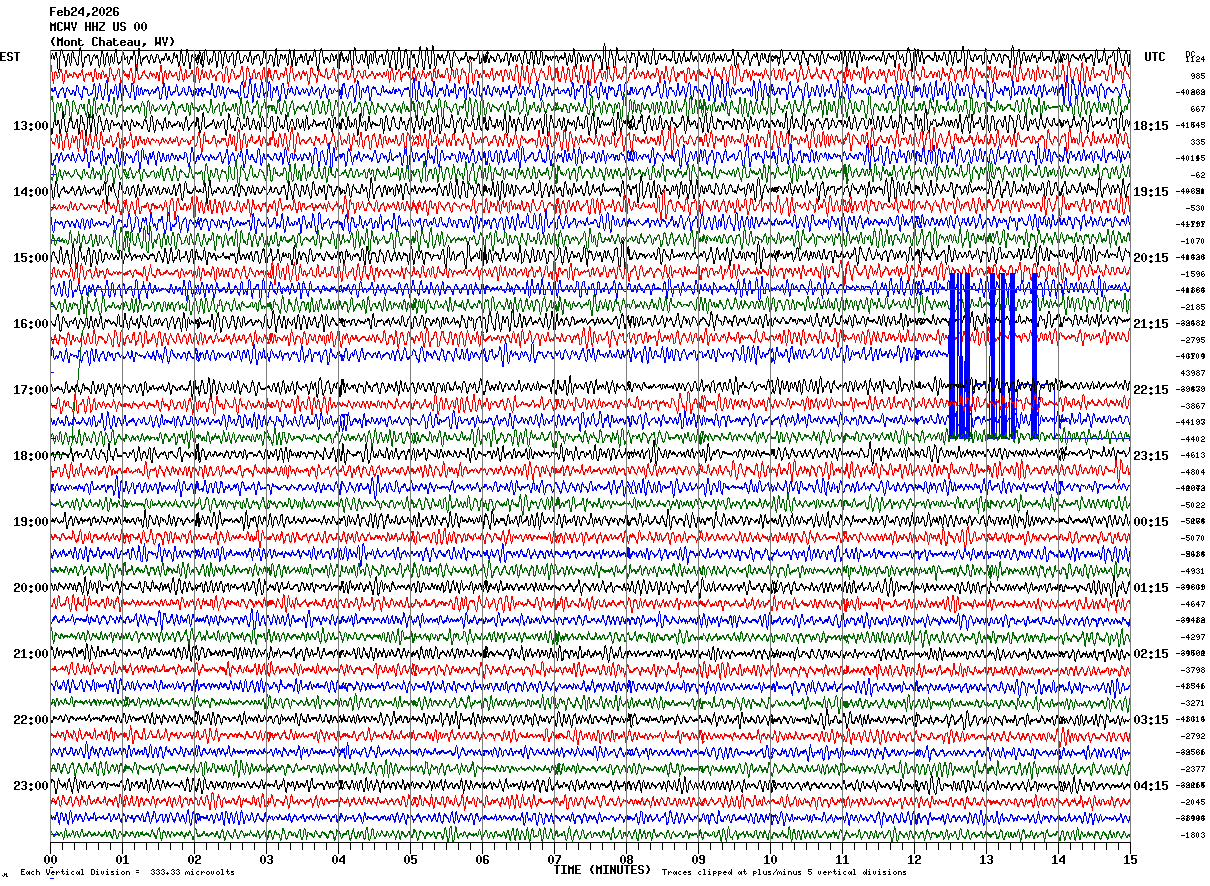Click minute 03 on the time axis
Screen dimensions: 1210x886
click(266, 859)
